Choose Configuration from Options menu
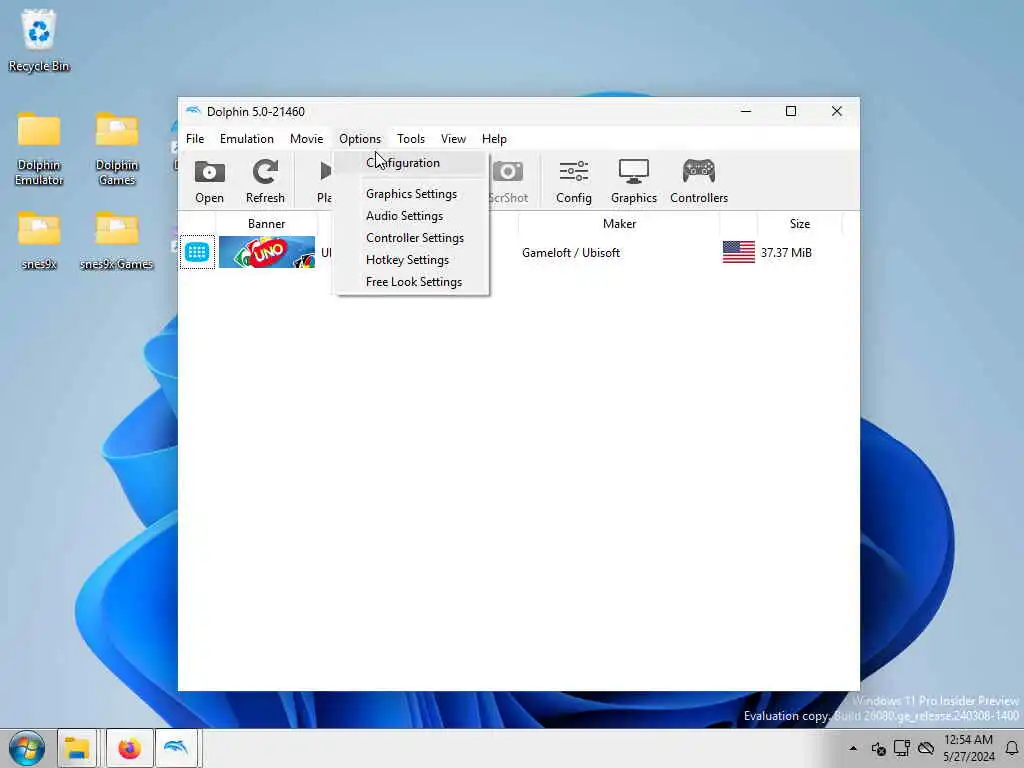Viewport: 1024px width, 768px height. (x=411, y=163)
